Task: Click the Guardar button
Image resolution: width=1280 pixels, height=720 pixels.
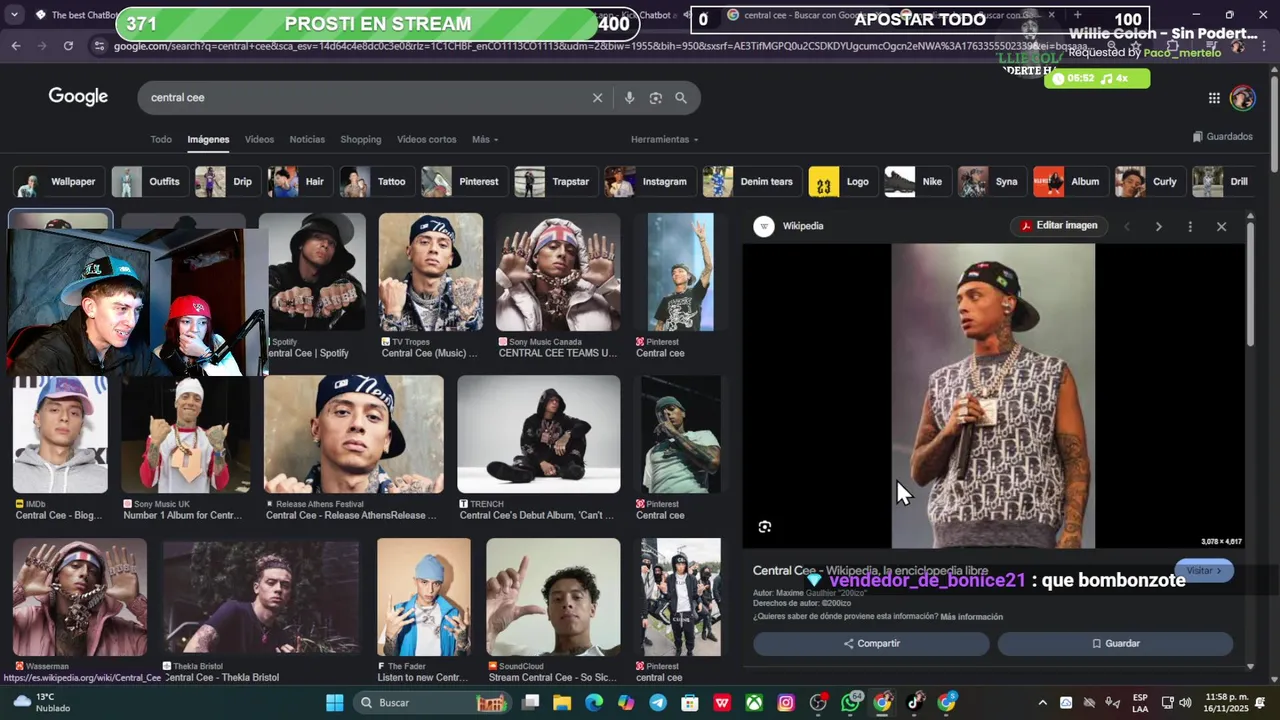Action: [x=1115, y=644]
